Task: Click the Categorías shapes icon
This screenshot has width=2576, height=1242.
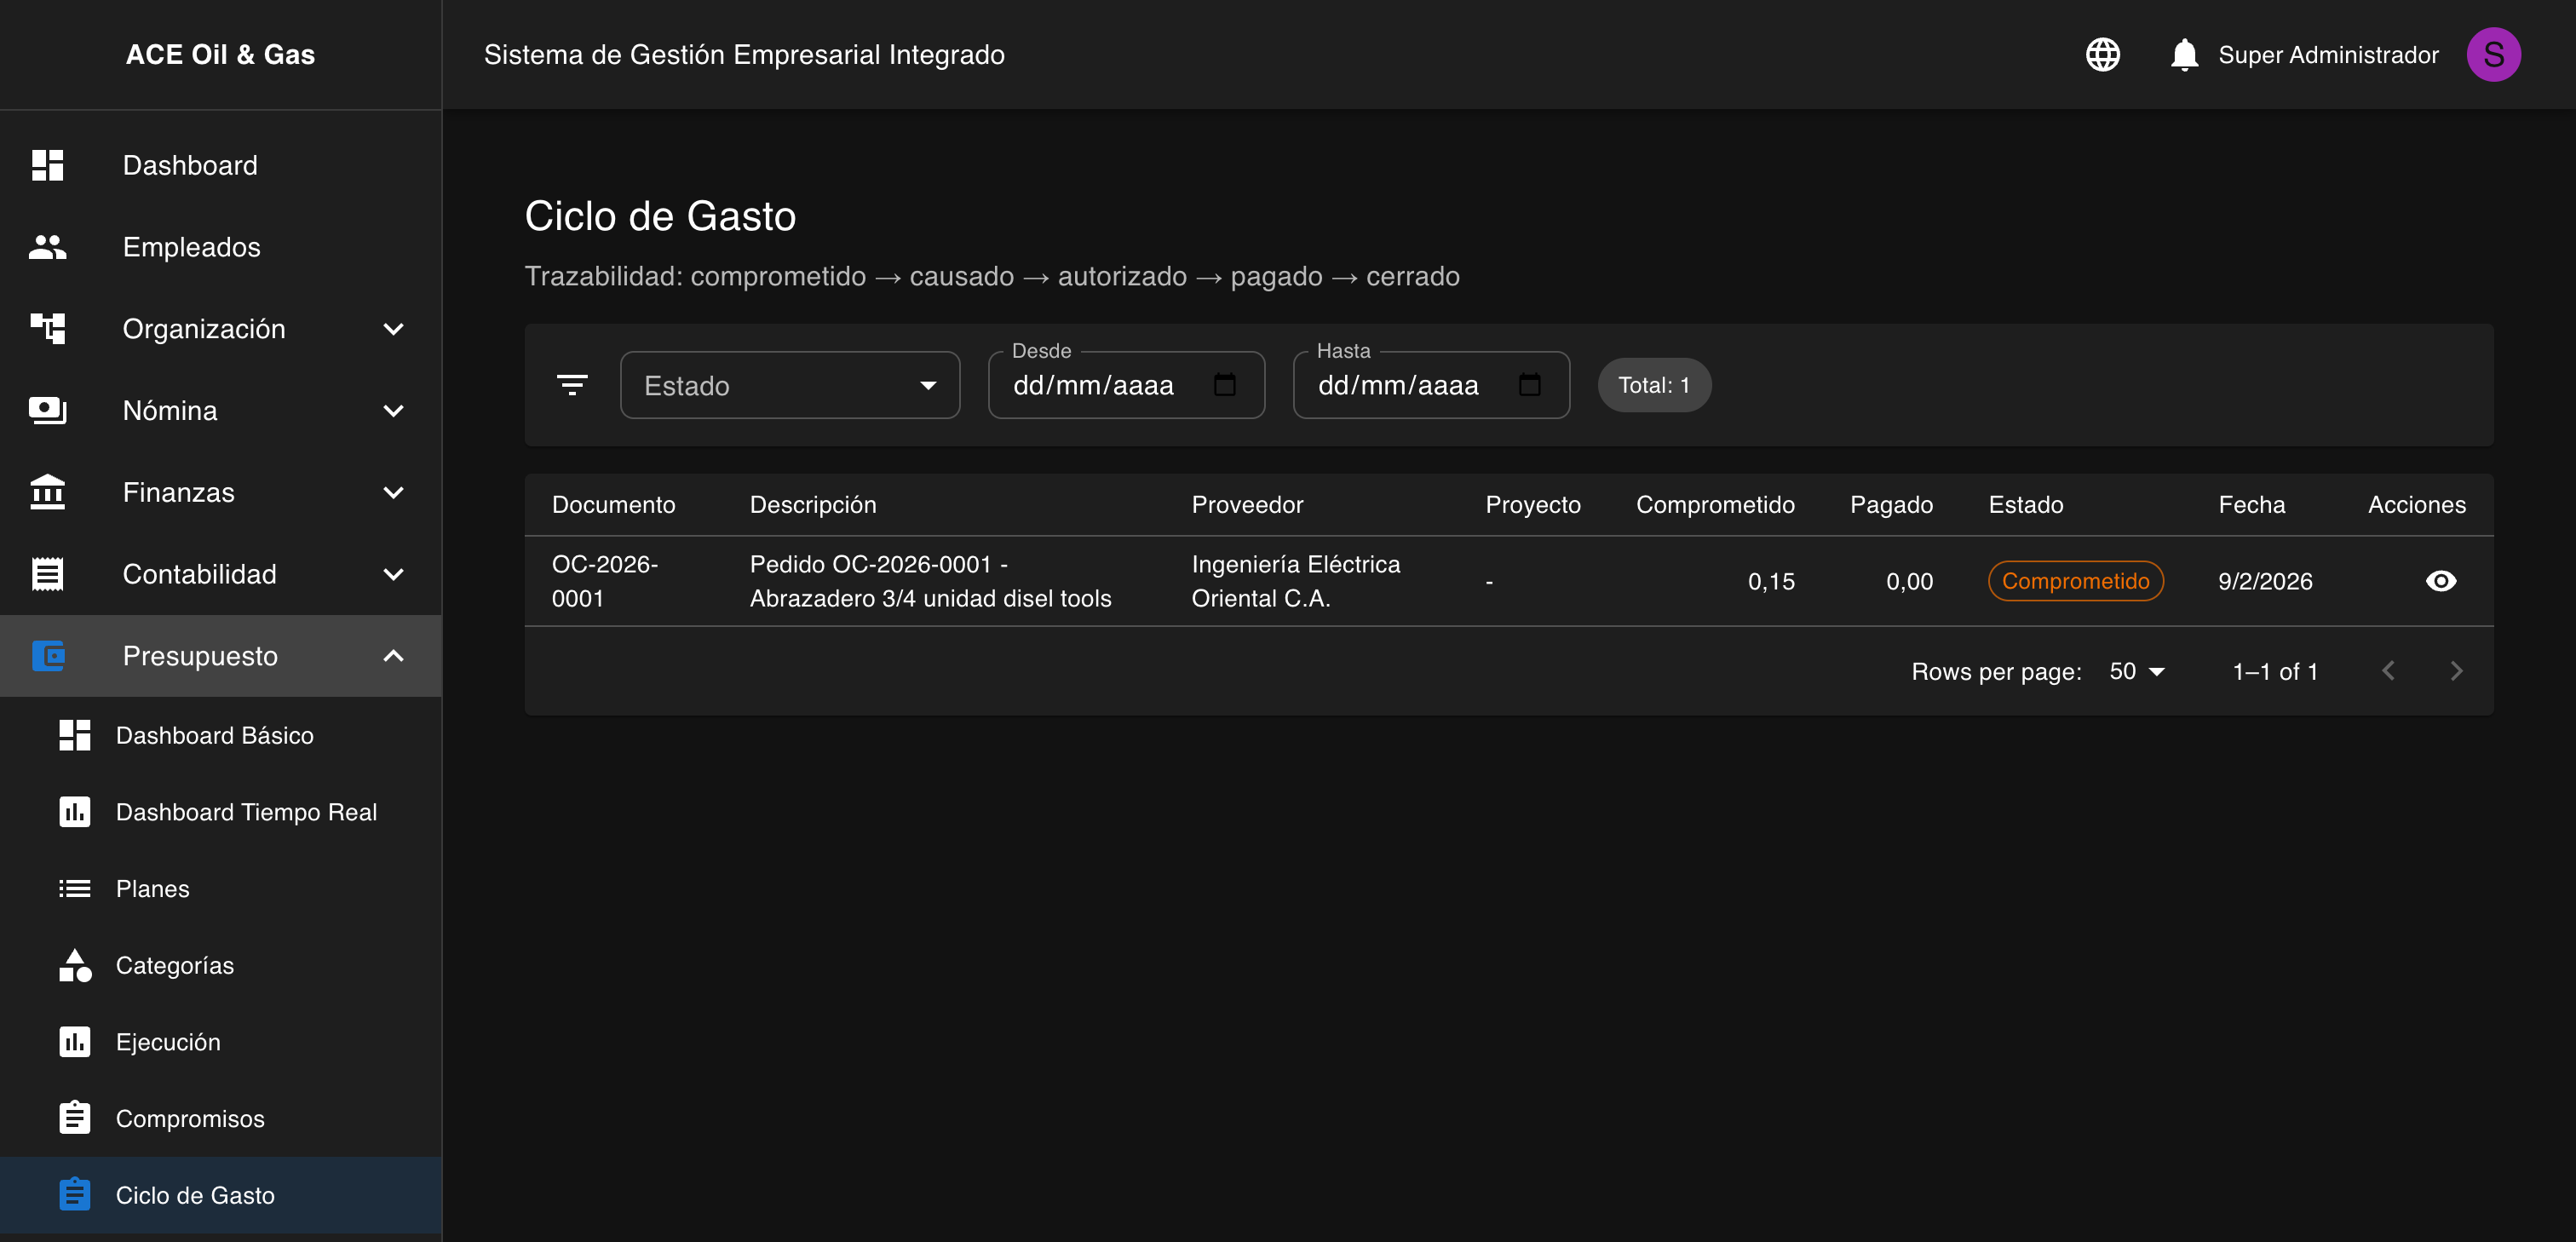Action: coord(74,965)
